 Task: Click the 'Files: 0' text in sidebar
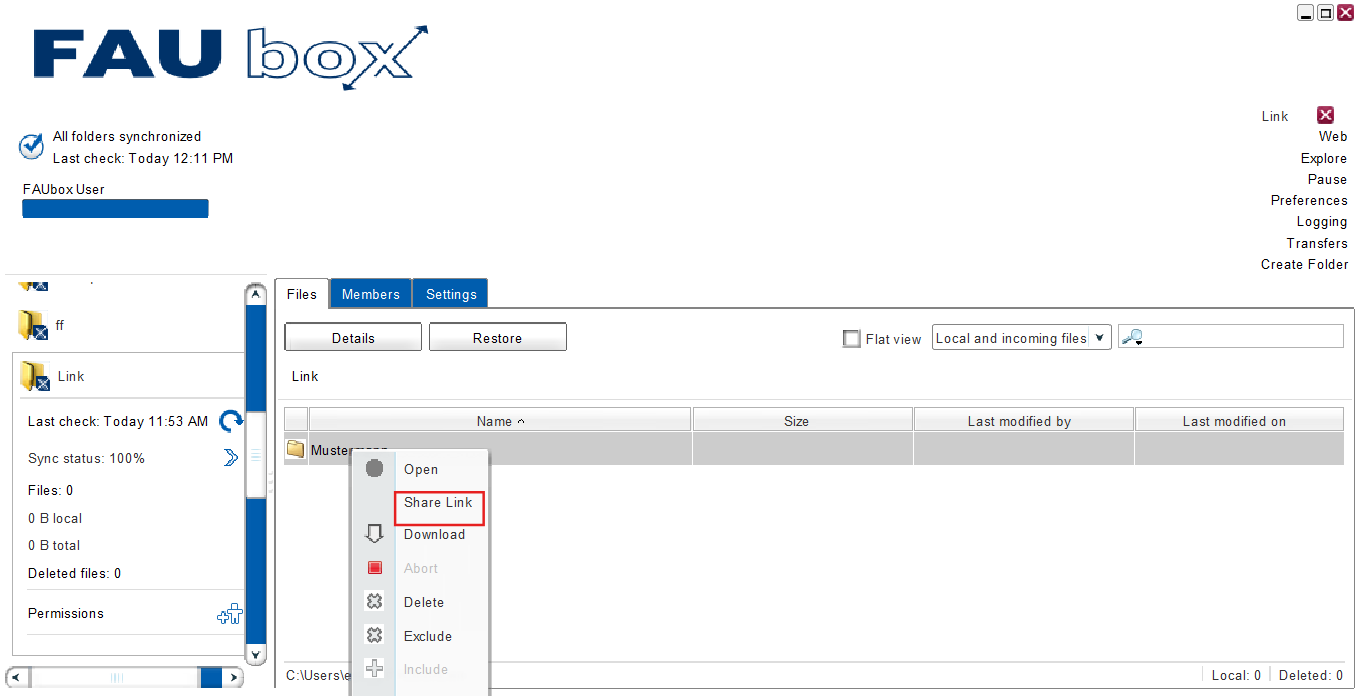[50, 490]
